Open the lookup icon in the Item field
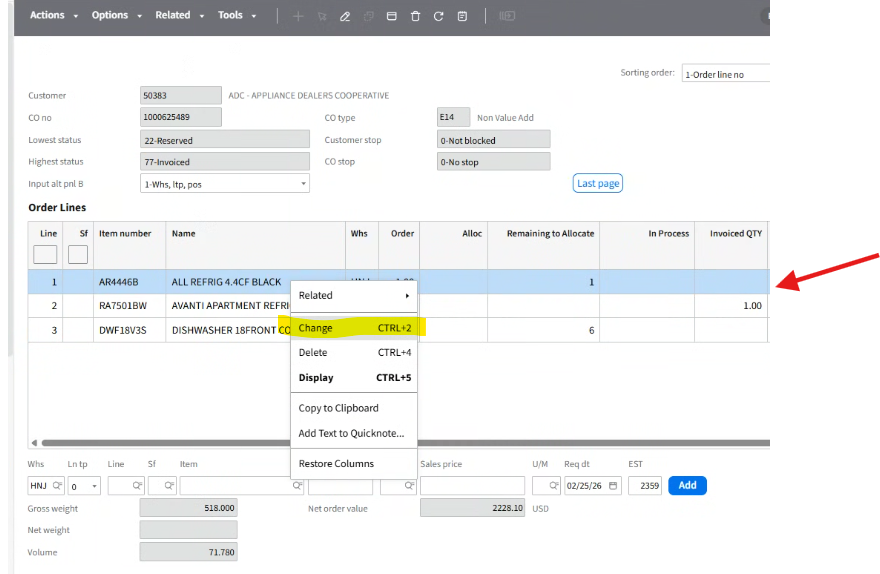The image size is (880, 574). coord(297,485)
